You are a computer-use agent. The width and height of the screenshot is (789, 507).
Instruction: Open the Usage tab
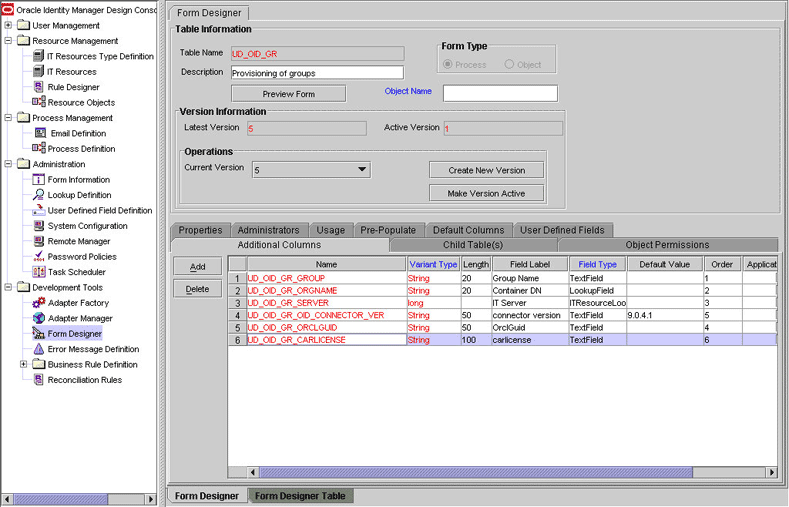pos(331,230)
